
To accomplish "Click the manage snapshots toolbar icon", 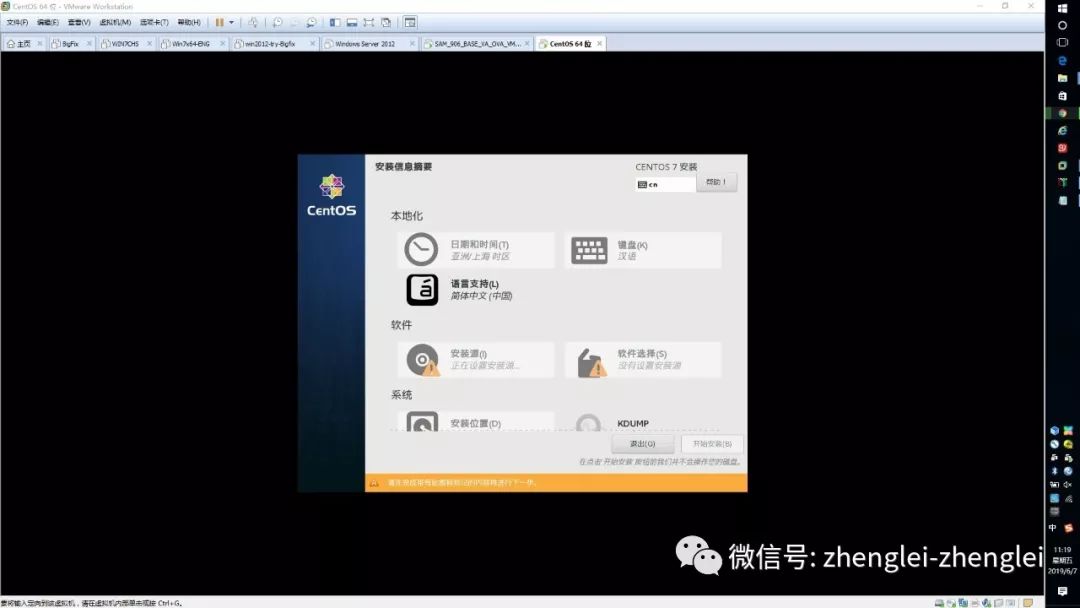I will 311,23.
